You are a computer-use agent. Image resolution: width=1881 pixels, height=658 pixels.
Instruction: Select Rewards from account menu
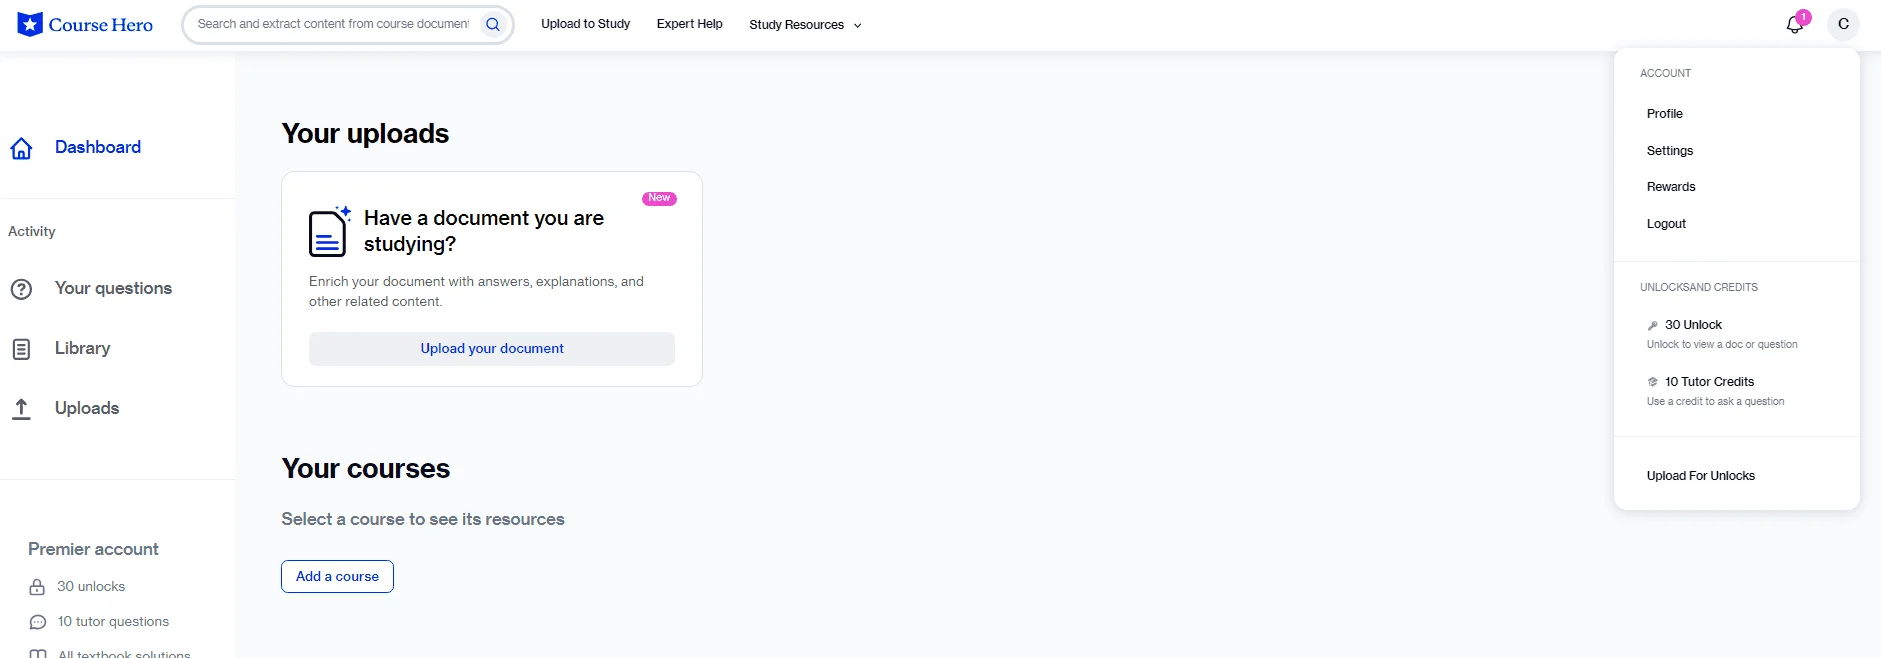[x=1671, y=187]
